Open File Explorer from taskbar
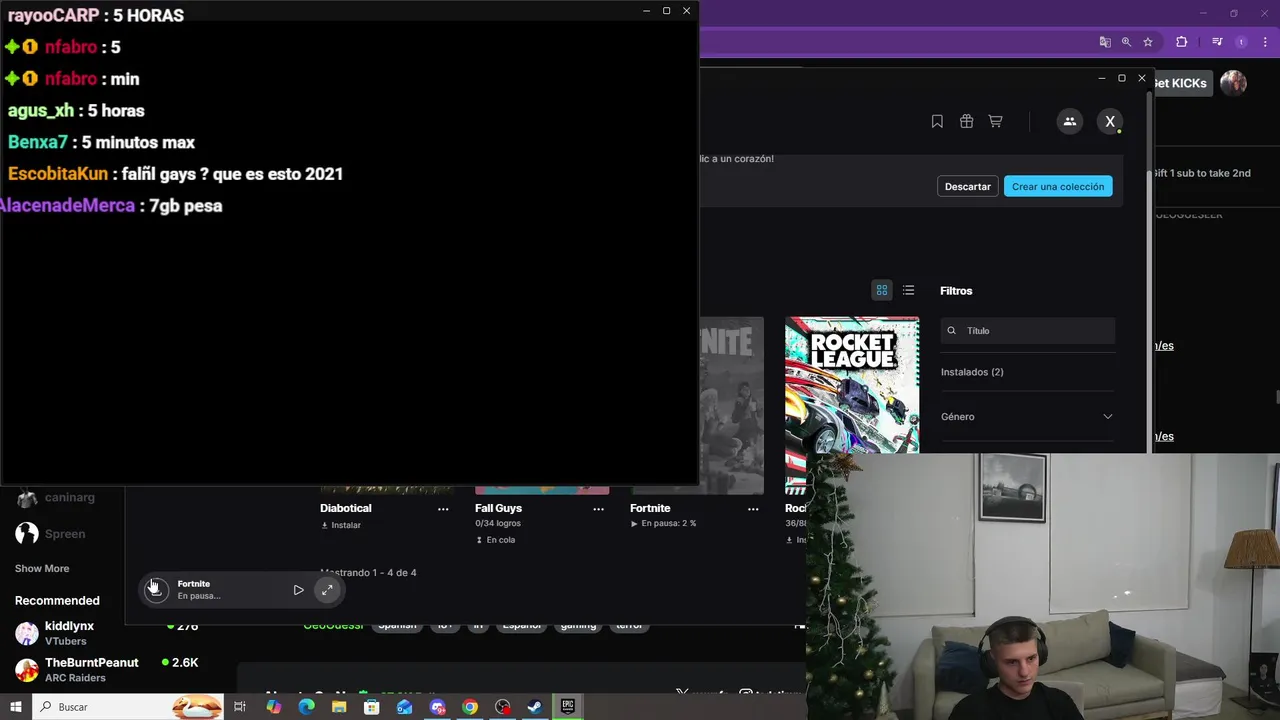This screenshot has width=1280, height=720. tap(339, 707)
